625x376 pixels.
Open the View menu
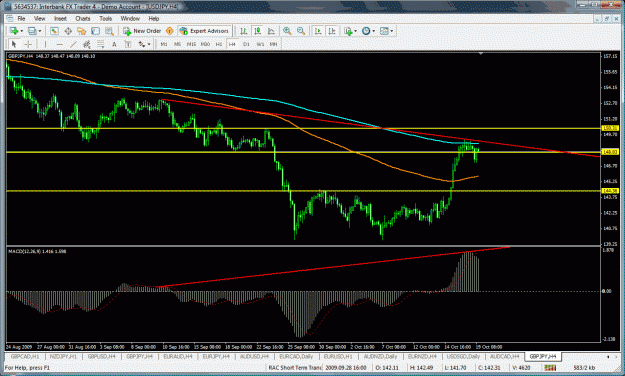click(x=39, y=18)
